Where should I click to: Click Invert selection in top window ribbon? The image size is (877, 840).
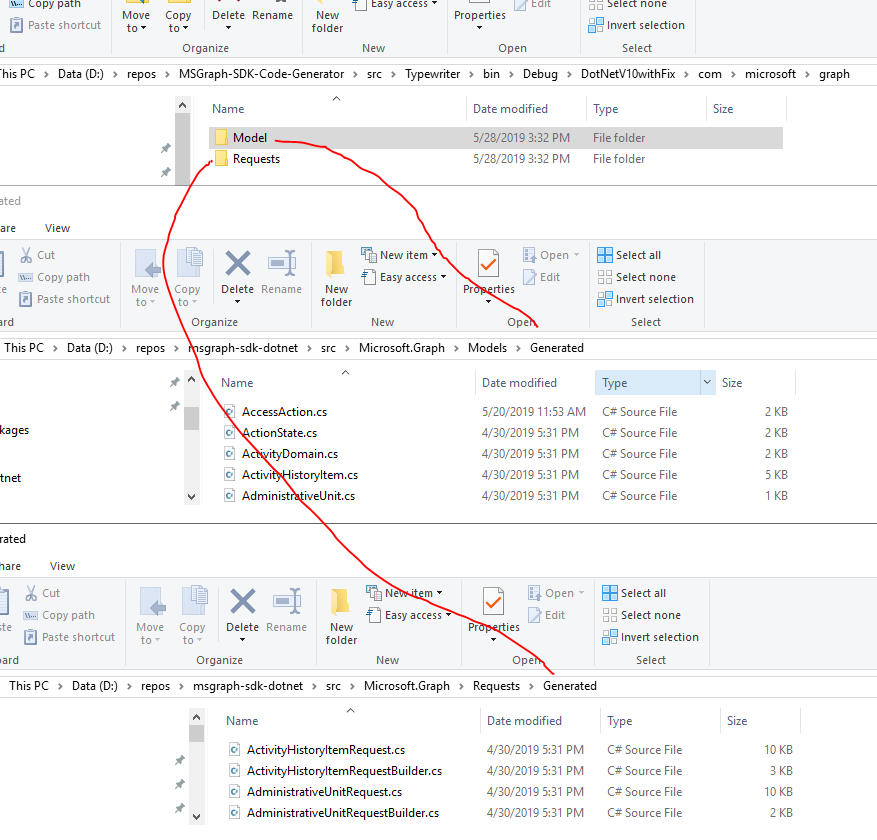pyautogui.click(x=636, y=25)
